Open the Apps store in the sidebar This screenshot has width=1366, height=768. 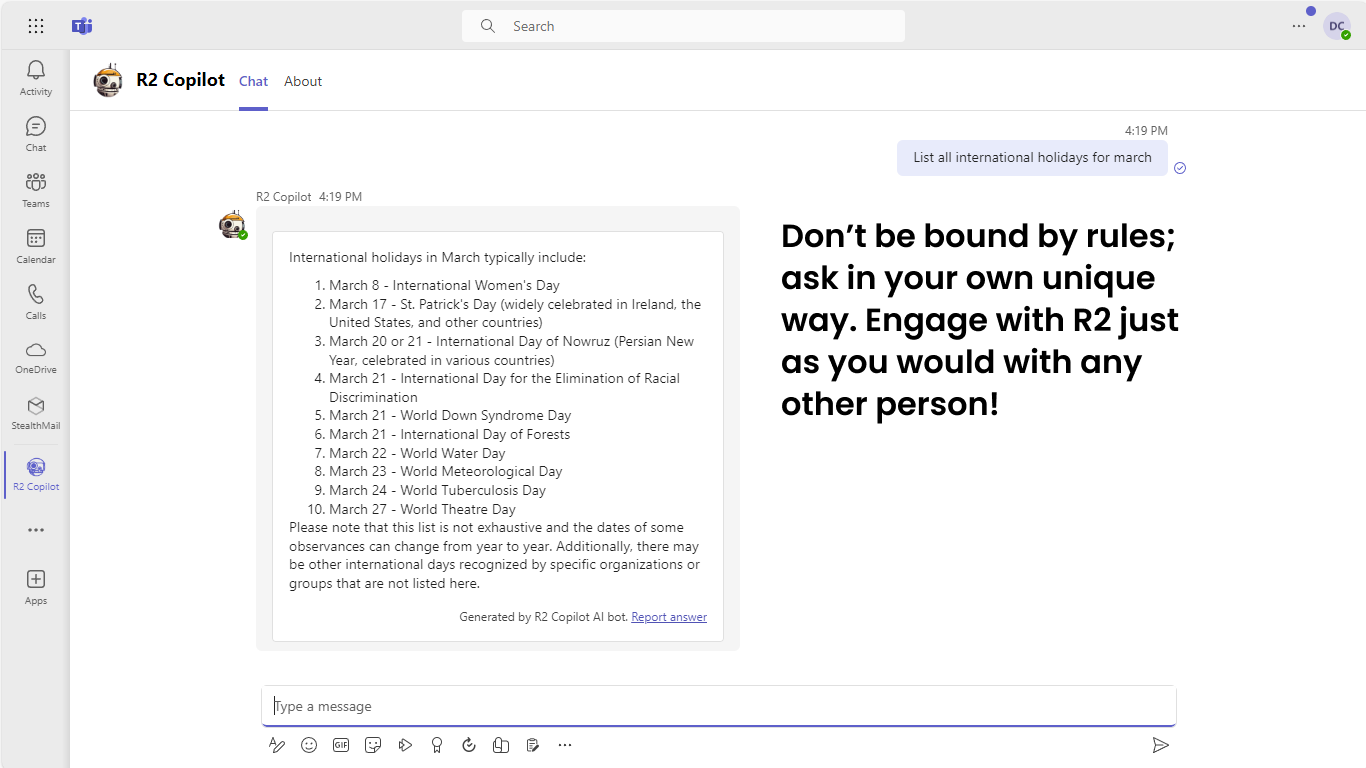36,587
